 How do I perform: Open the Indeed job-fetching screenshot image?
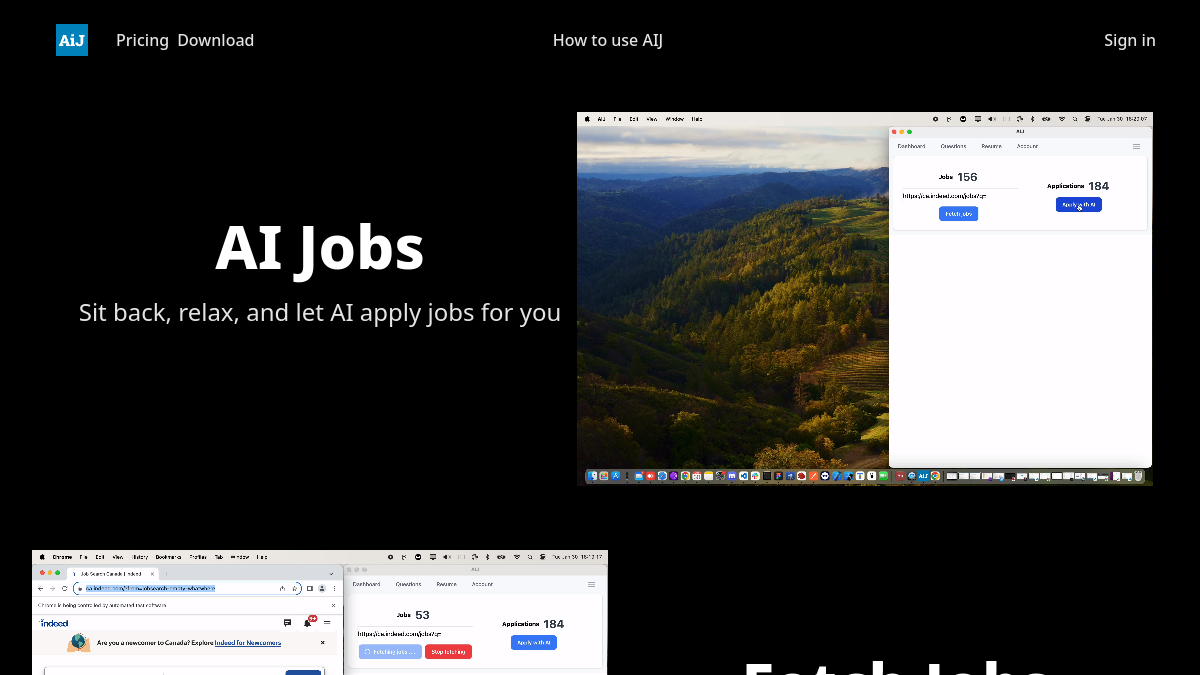click(320, 612)
